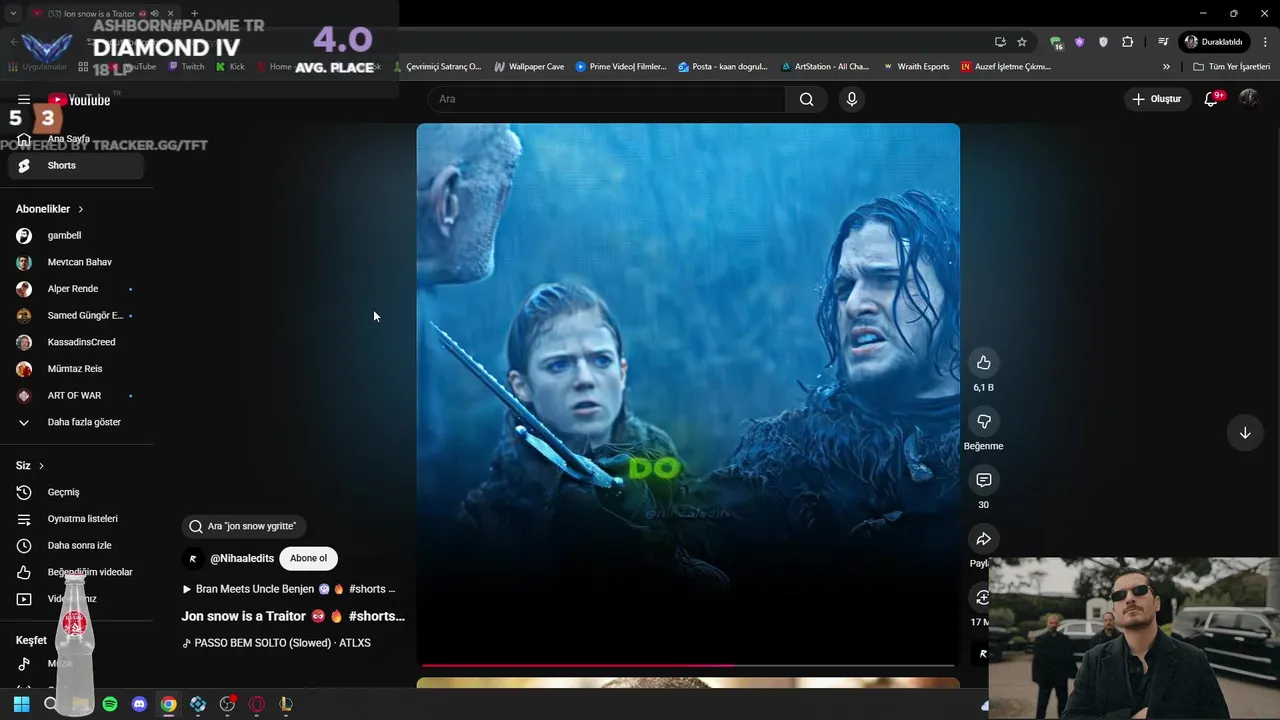Open the Mümtaz Reis subscription channel

(76, 369)
